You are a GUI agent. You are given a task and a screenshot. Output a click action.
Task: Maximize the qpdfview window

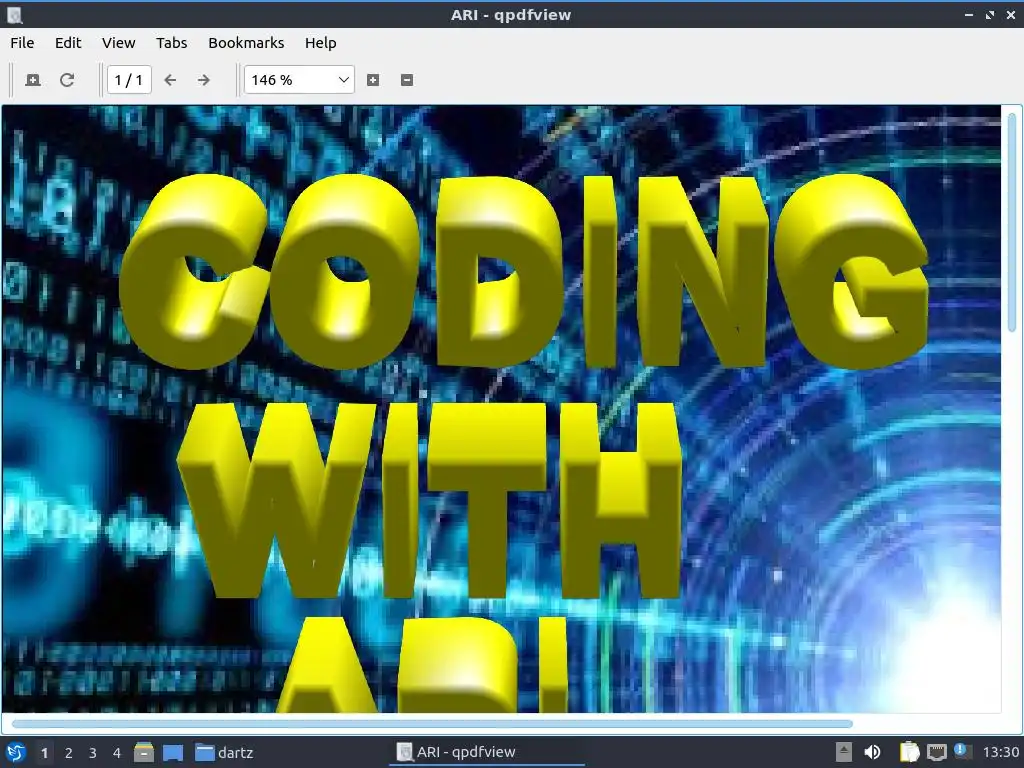(990, 14)
